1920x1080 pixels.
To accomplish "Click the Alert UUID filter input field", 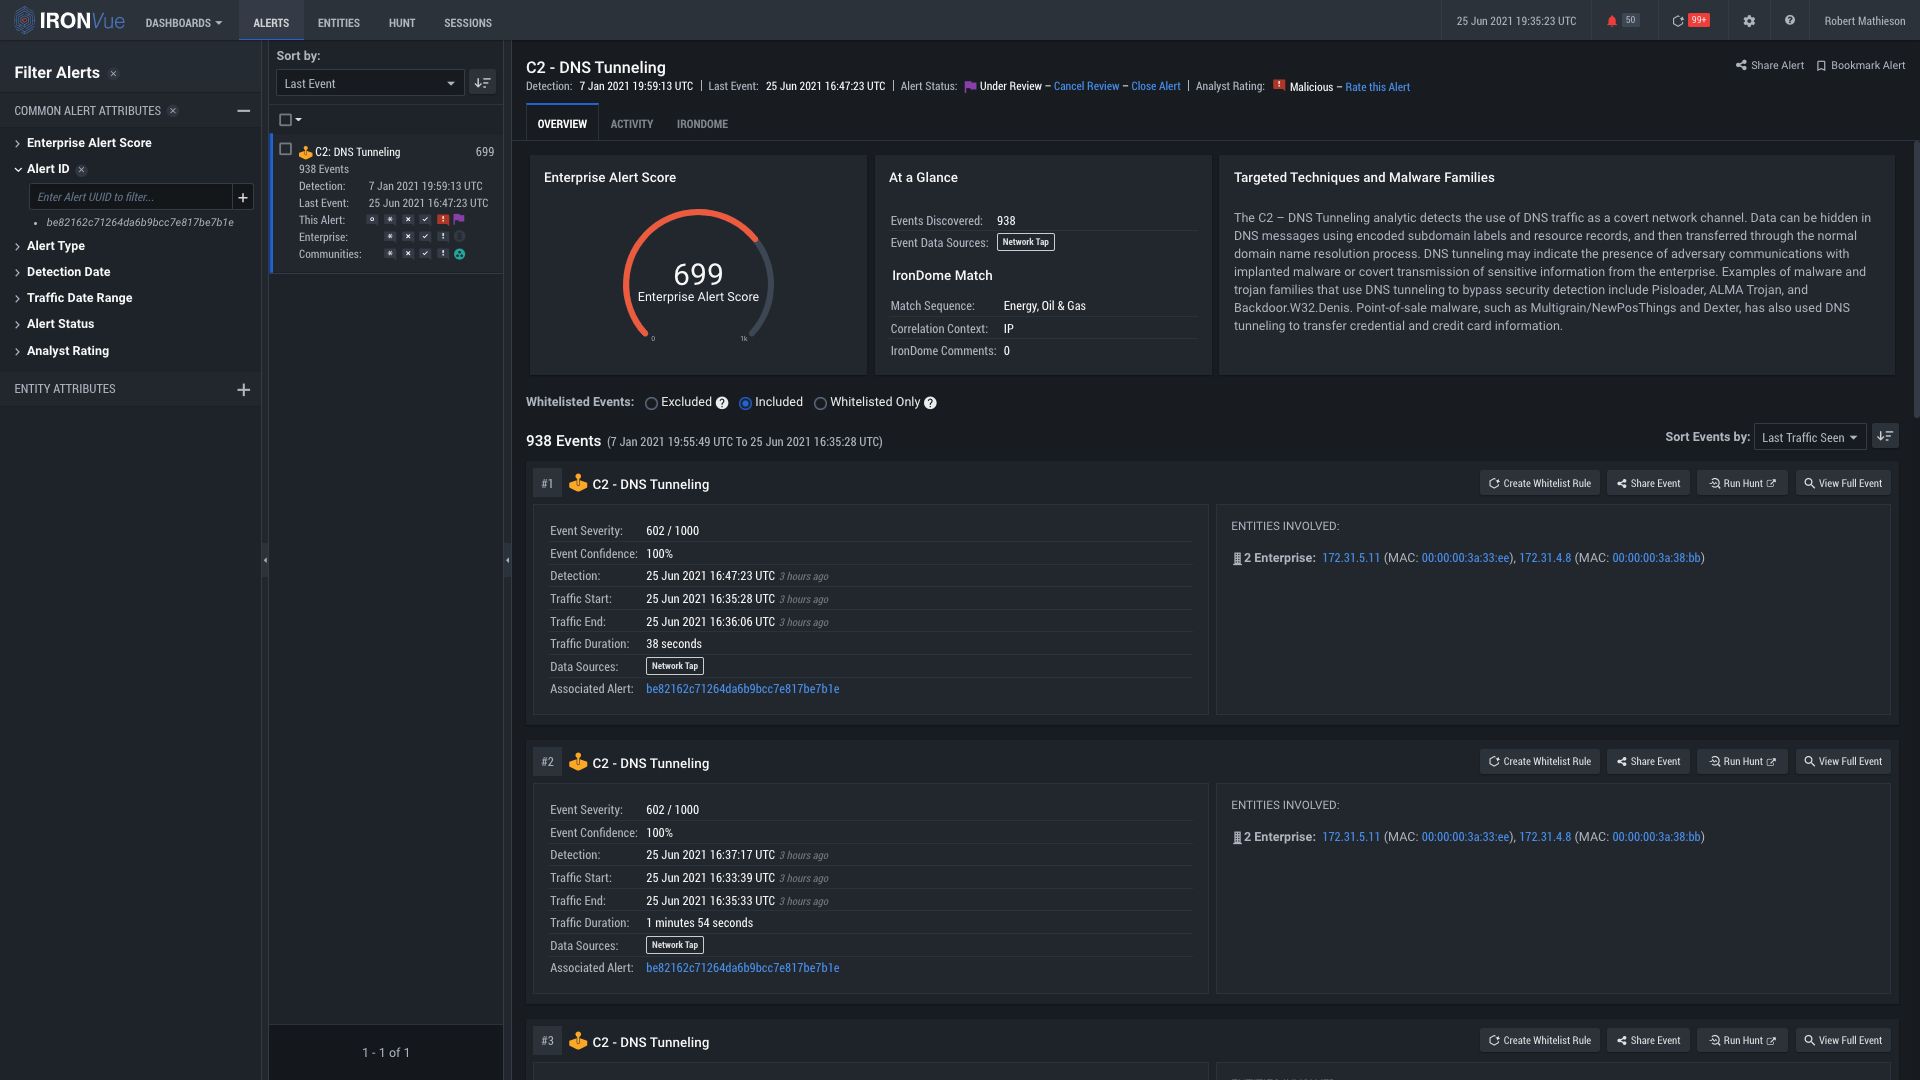I will coord(131,197).
